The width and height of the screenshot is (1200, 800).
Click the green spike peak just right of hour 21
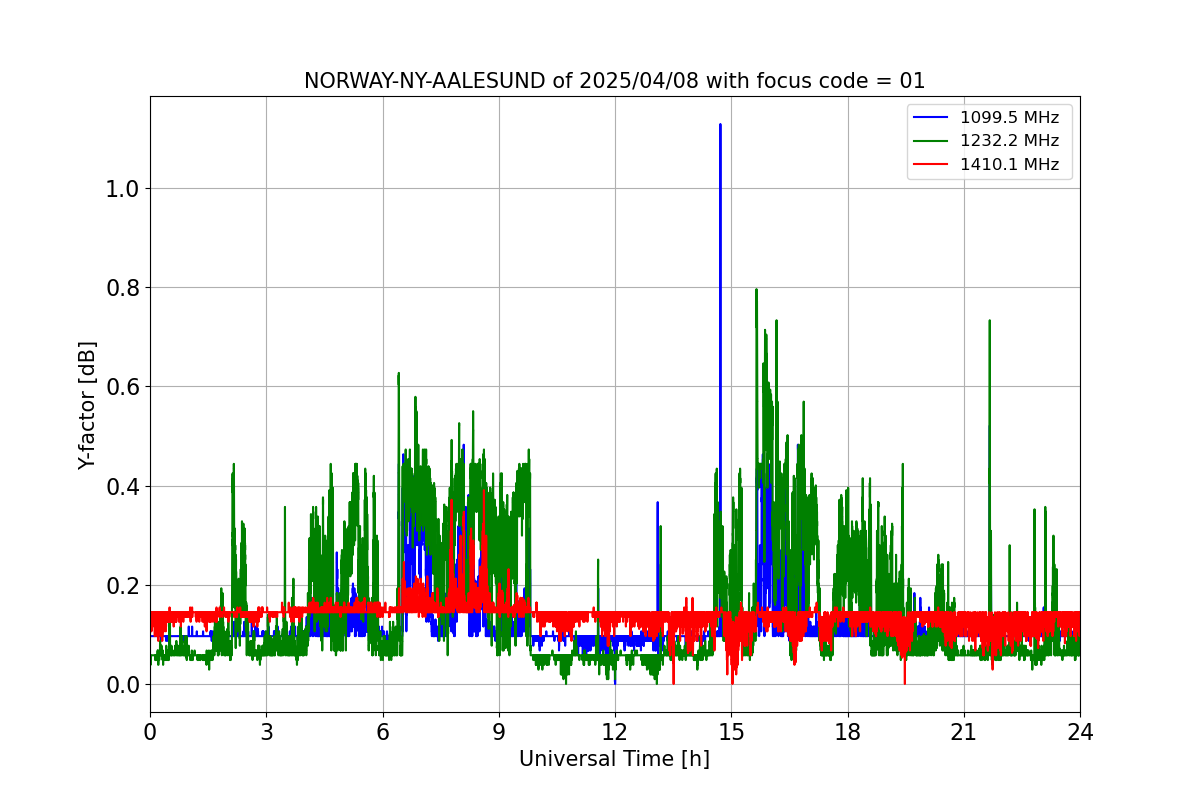989,322
